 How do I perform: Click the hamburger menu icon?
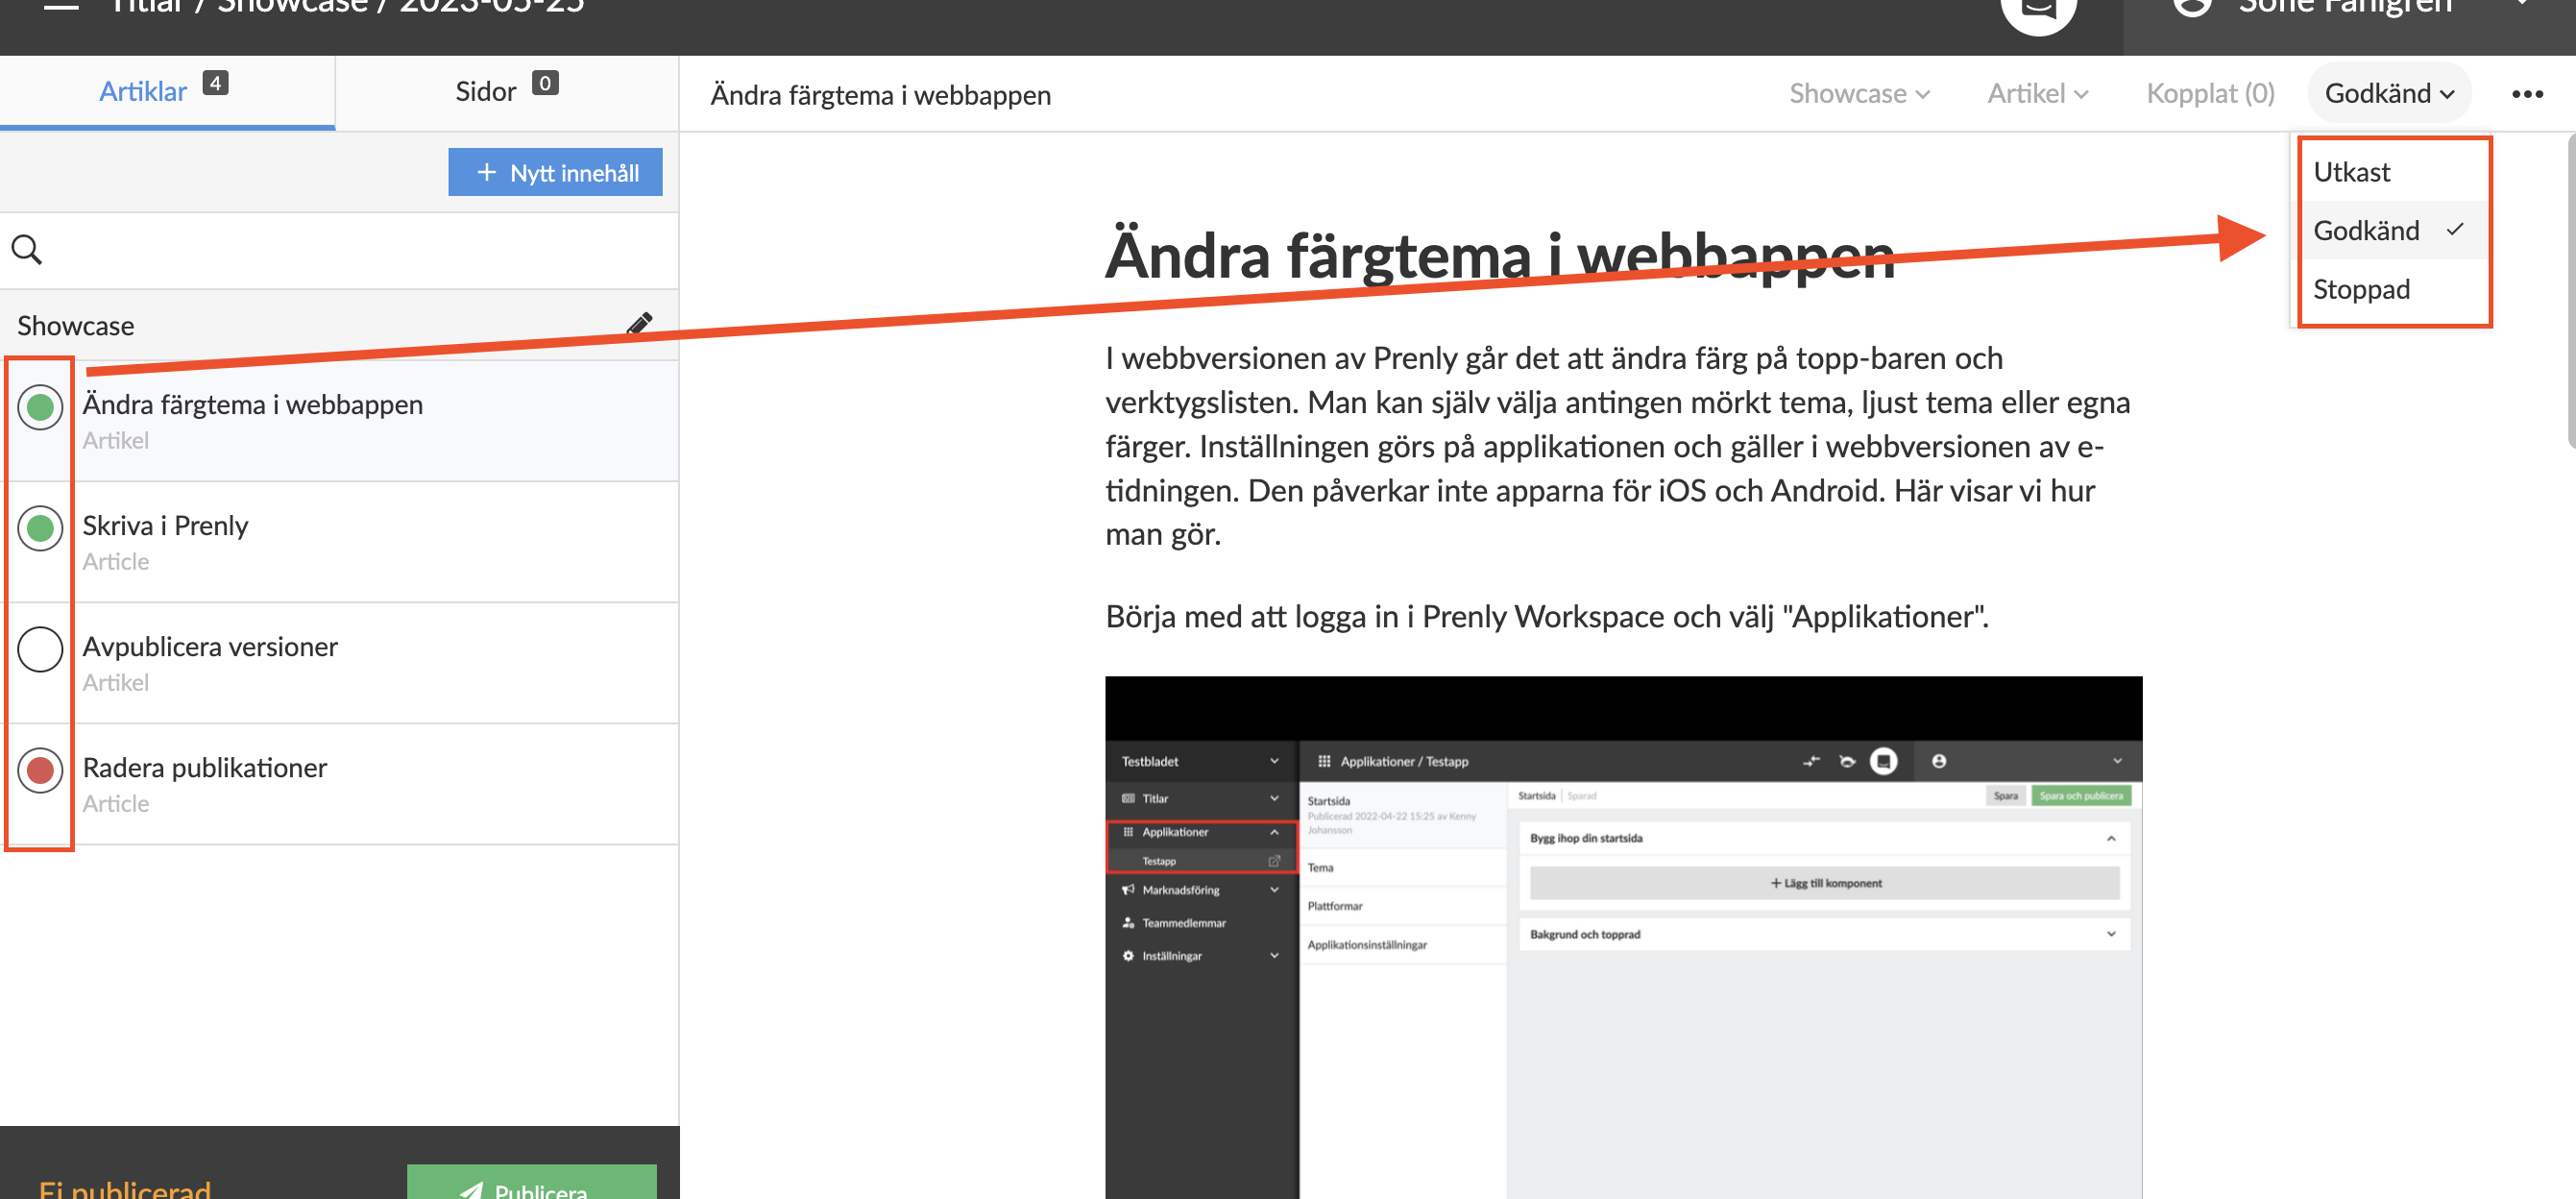coord(61,6)
